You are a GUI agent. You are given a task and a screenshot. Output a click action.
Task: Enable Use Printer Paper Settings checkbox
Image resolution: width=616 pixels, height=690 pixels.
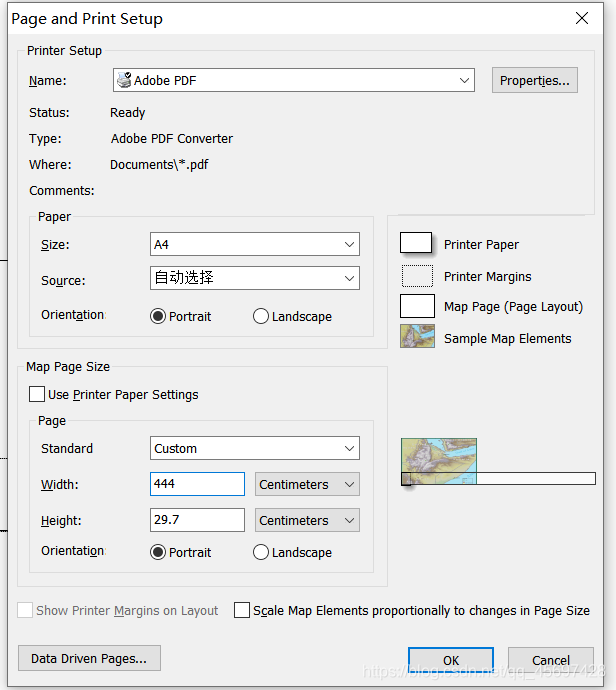coord(37,394)
